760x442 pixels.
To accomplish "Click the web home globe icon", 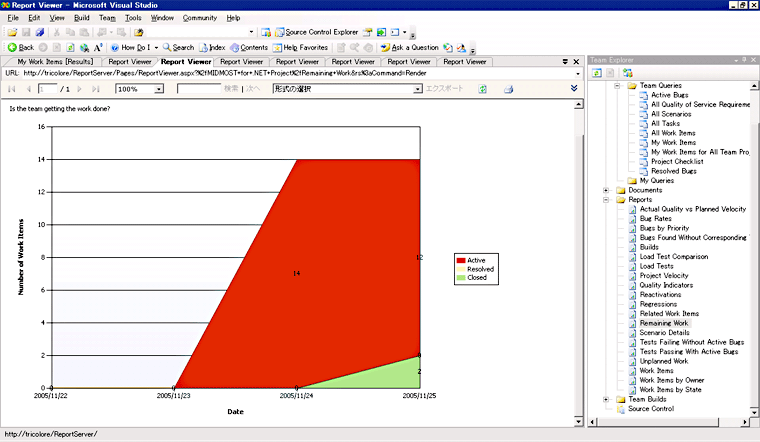I will click(84, 47).
